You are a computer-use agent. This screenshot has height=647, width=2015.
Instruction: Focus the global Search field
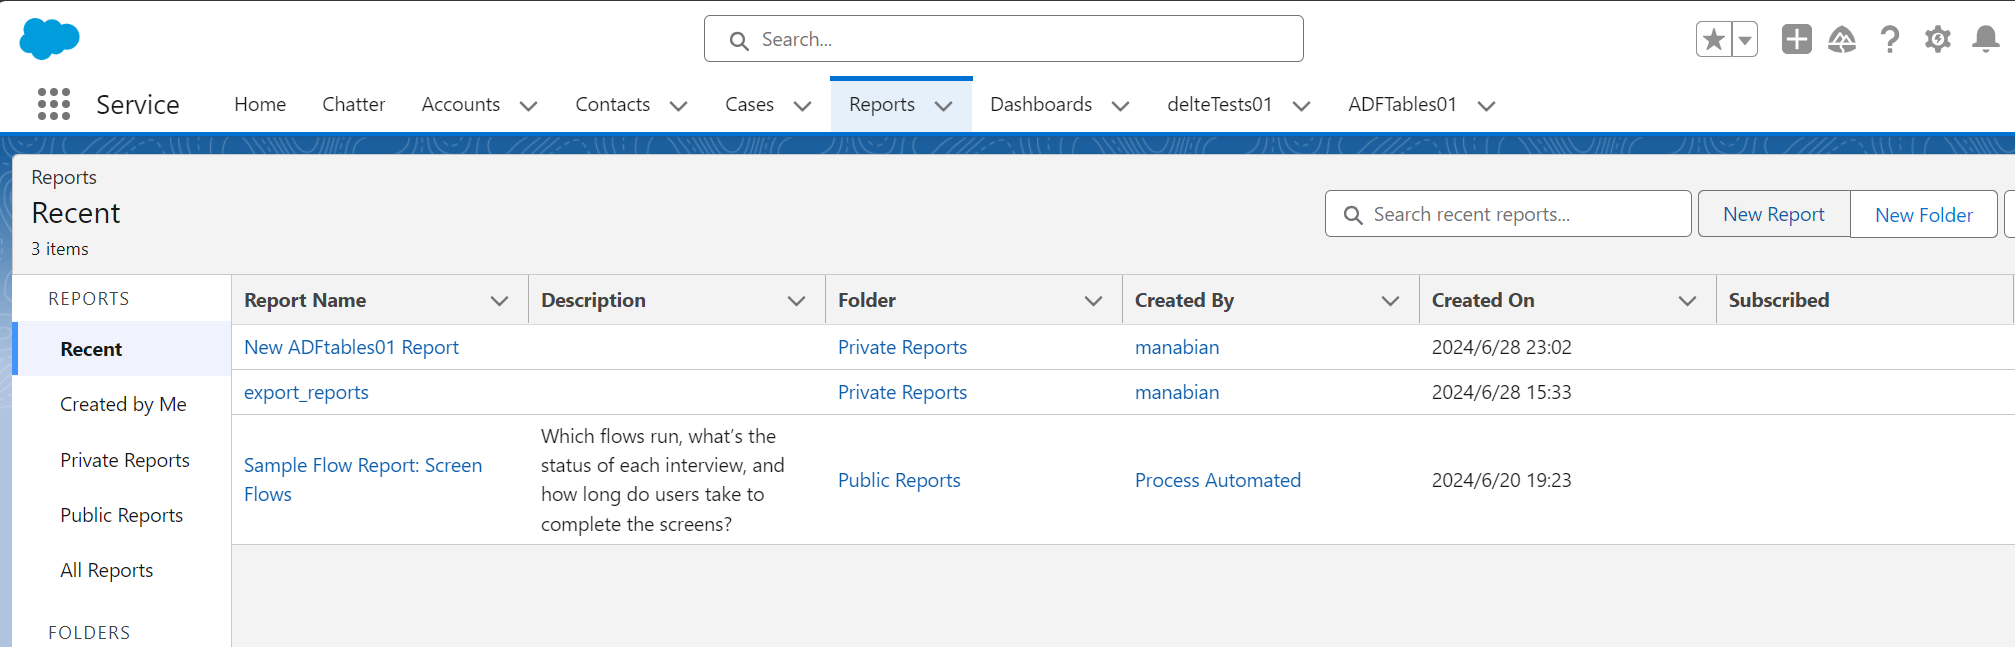point(1004,39)
